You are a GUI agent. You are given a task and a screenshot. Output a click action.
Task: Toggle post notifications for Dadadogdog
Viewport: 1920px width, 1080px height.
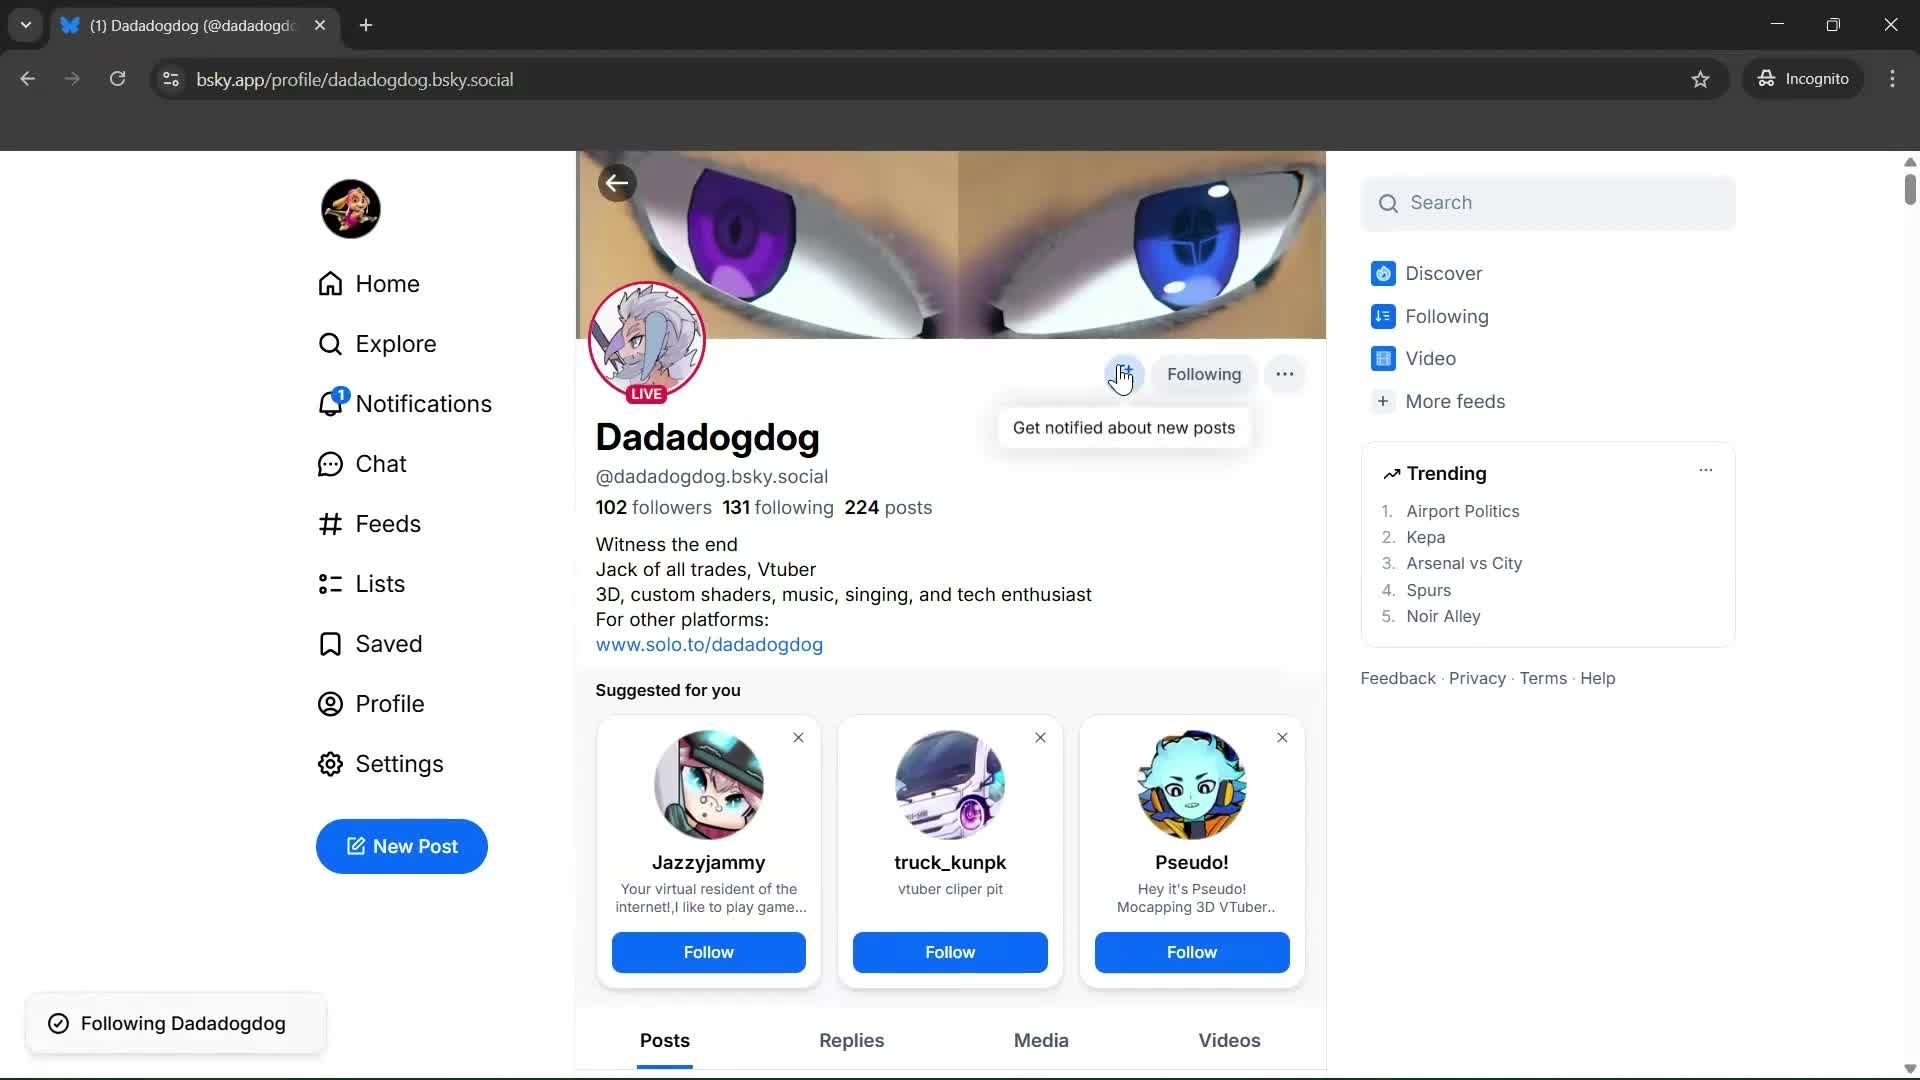pos(1123,373)
